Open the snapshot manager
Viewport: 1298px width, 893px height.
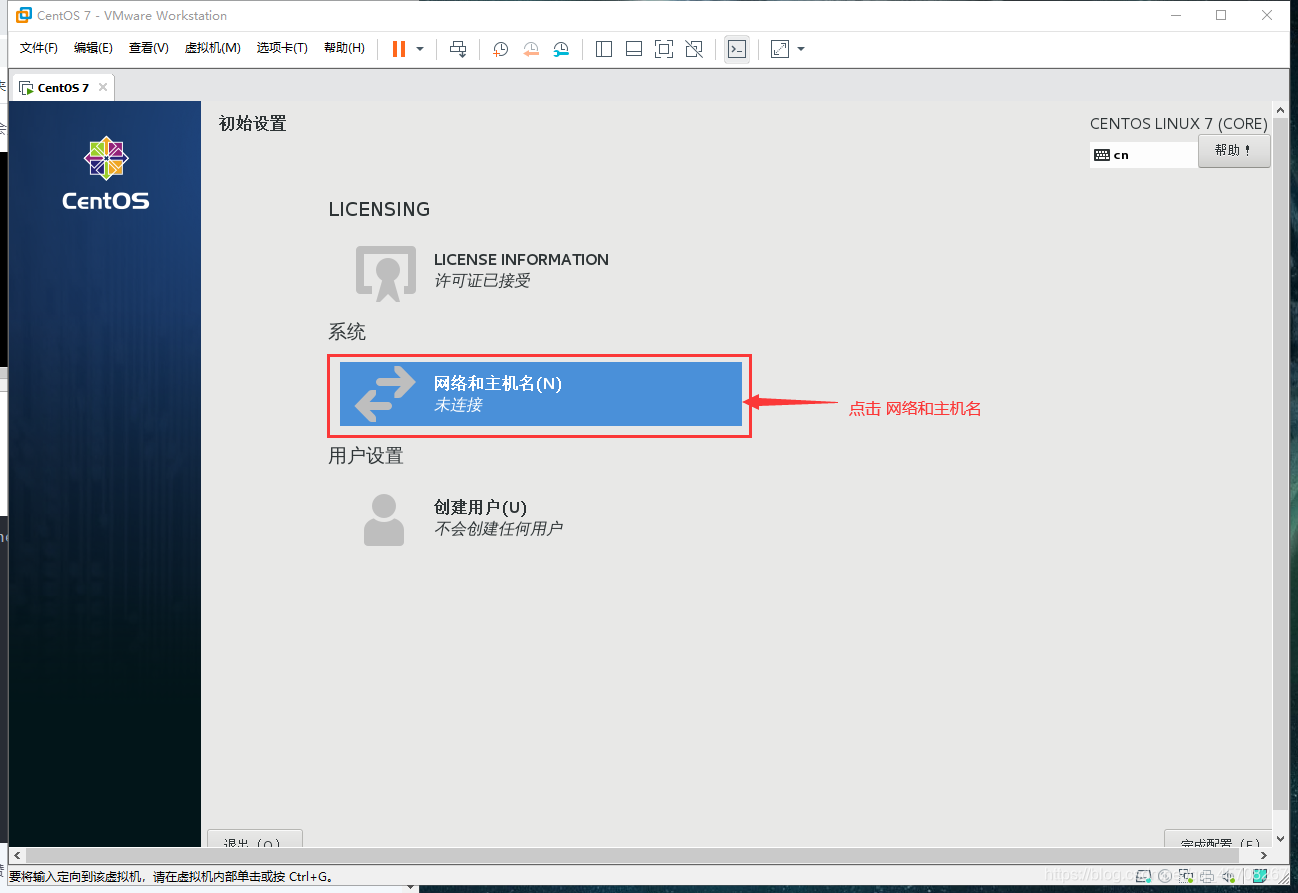point(561,49)
